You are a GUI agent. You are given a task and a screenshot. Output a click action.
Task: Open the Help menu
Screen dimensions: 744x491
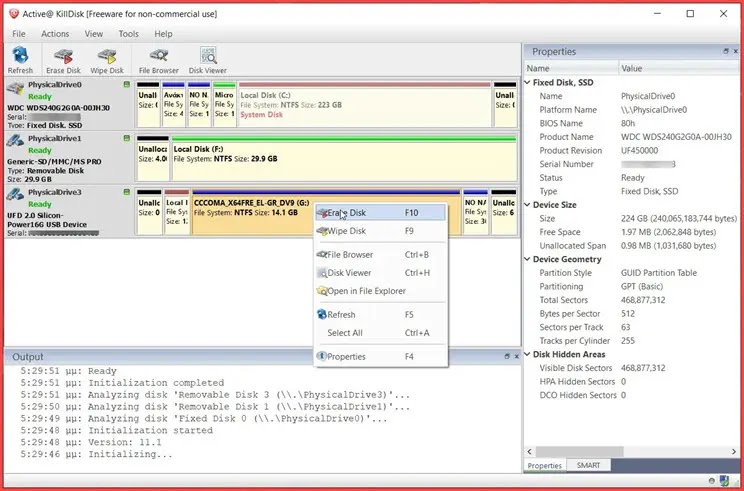tap(163, 34)
